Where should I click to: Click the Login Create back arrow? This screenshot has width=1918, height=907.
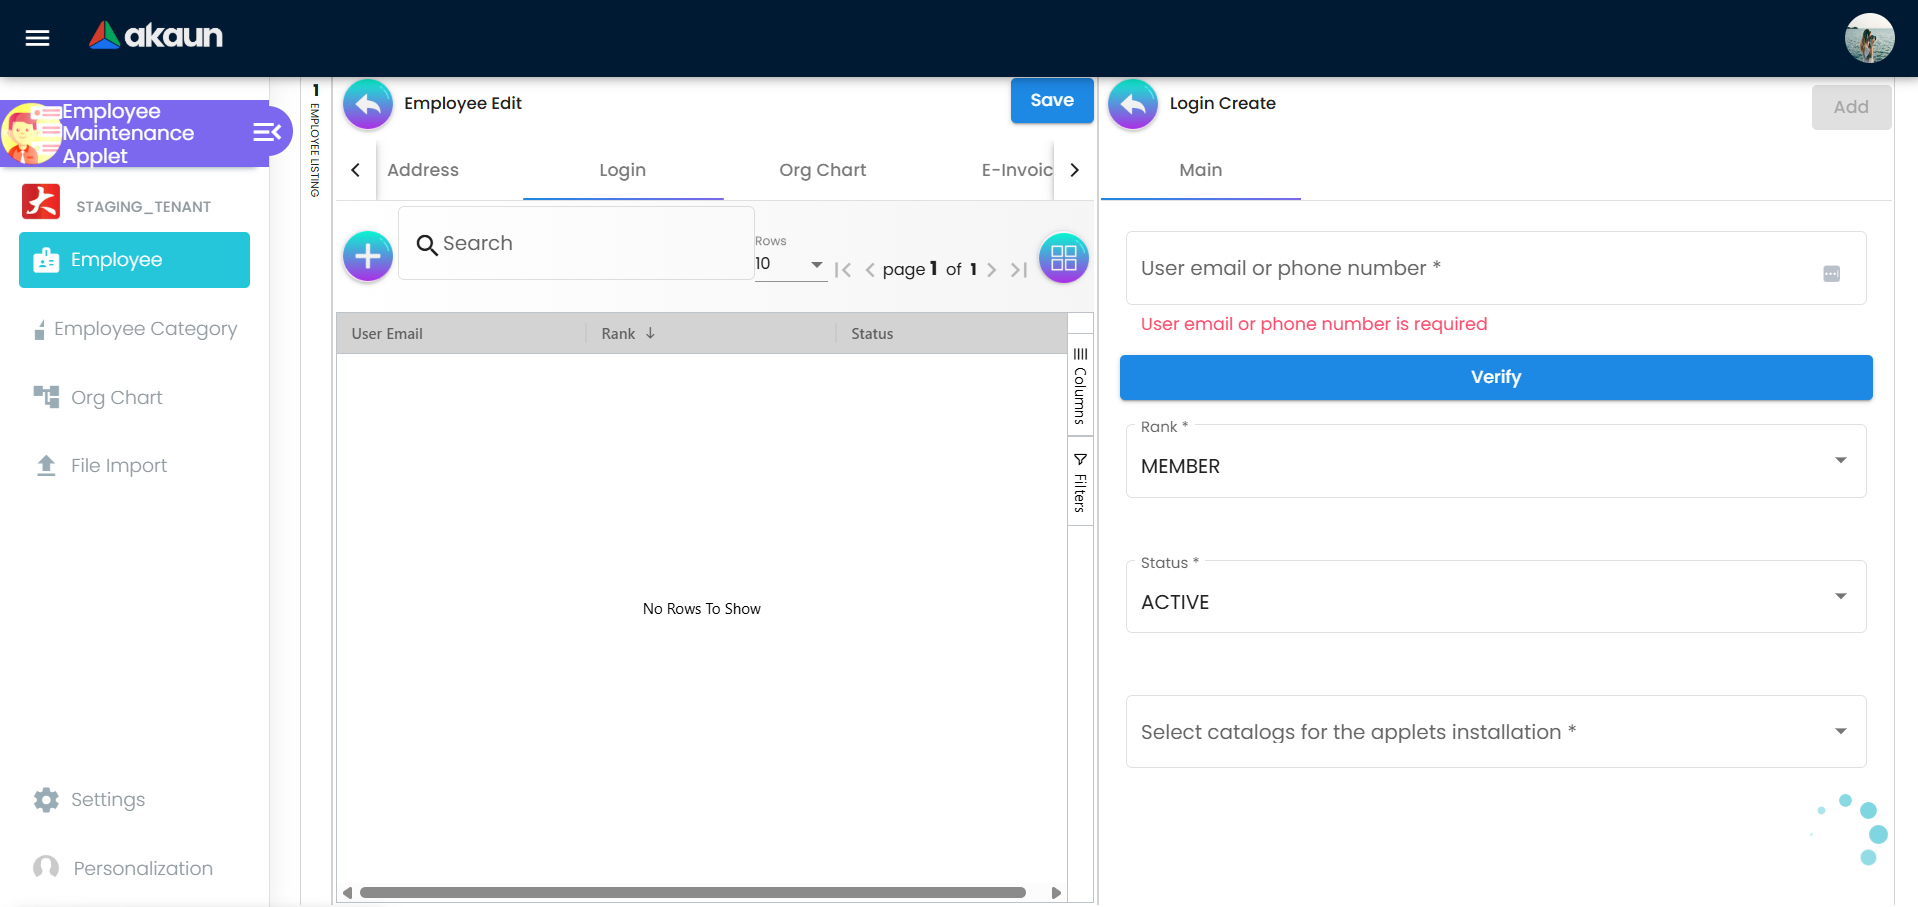point(1133,104)
